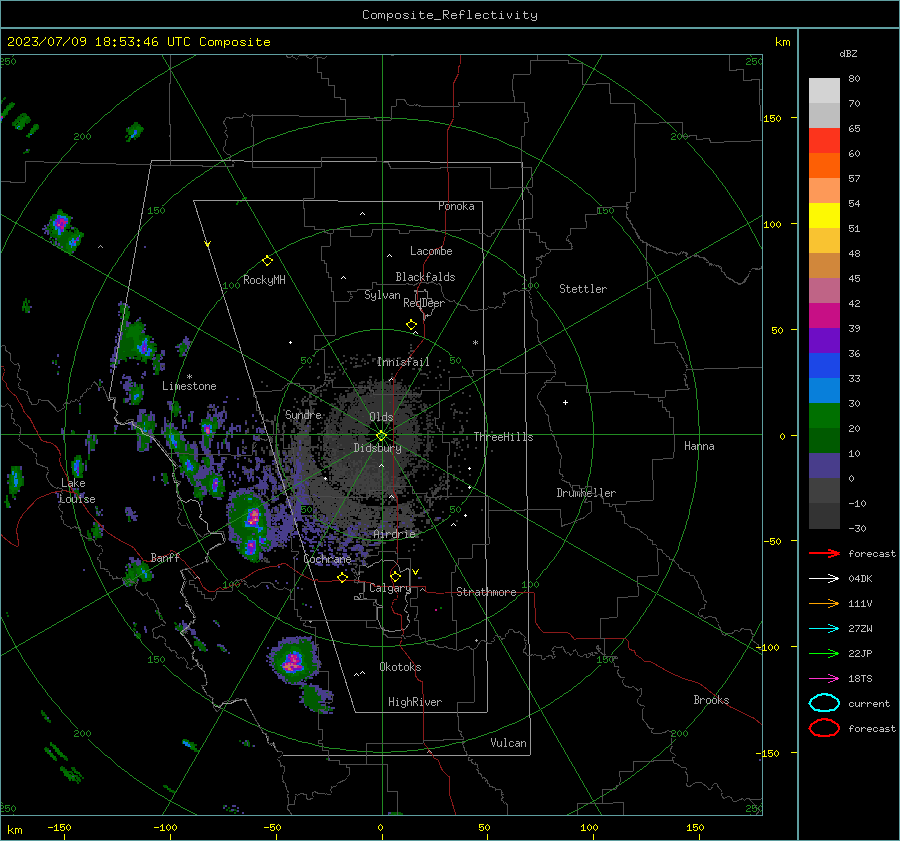Image resolution: width=900 pixels, height=841 pixels.
Task: Click the Limestone label
Action: tap(189, 386)
